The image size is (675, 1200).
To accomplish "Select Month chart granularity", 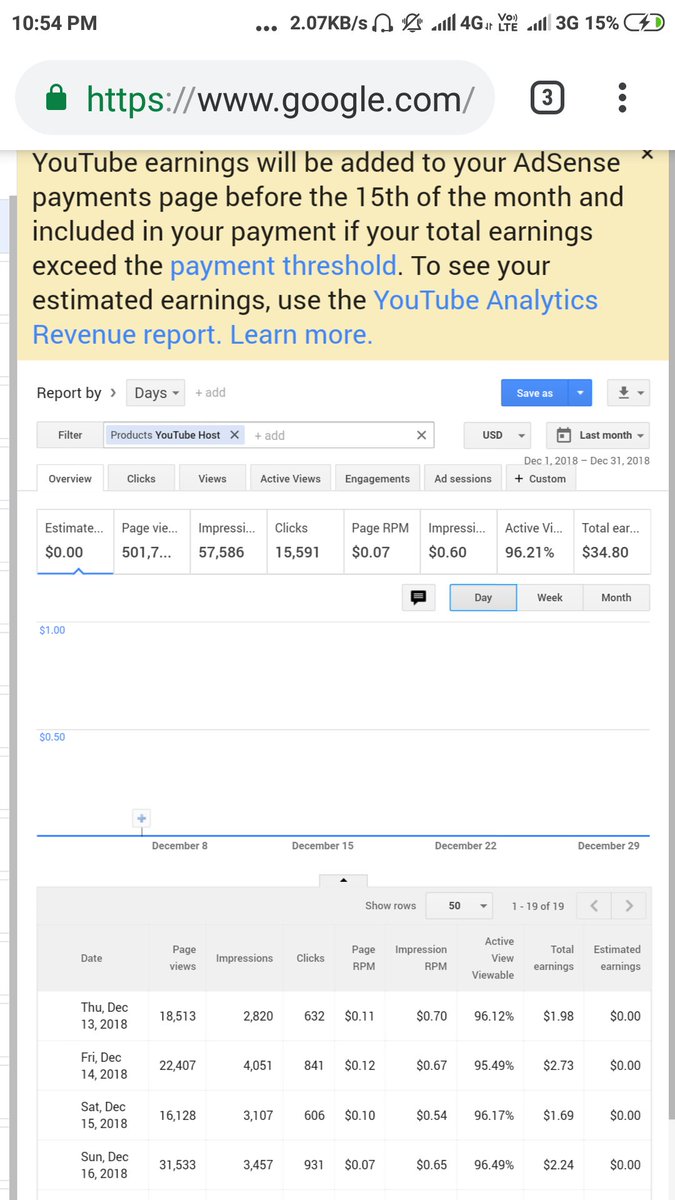I will tap(616, 598).
